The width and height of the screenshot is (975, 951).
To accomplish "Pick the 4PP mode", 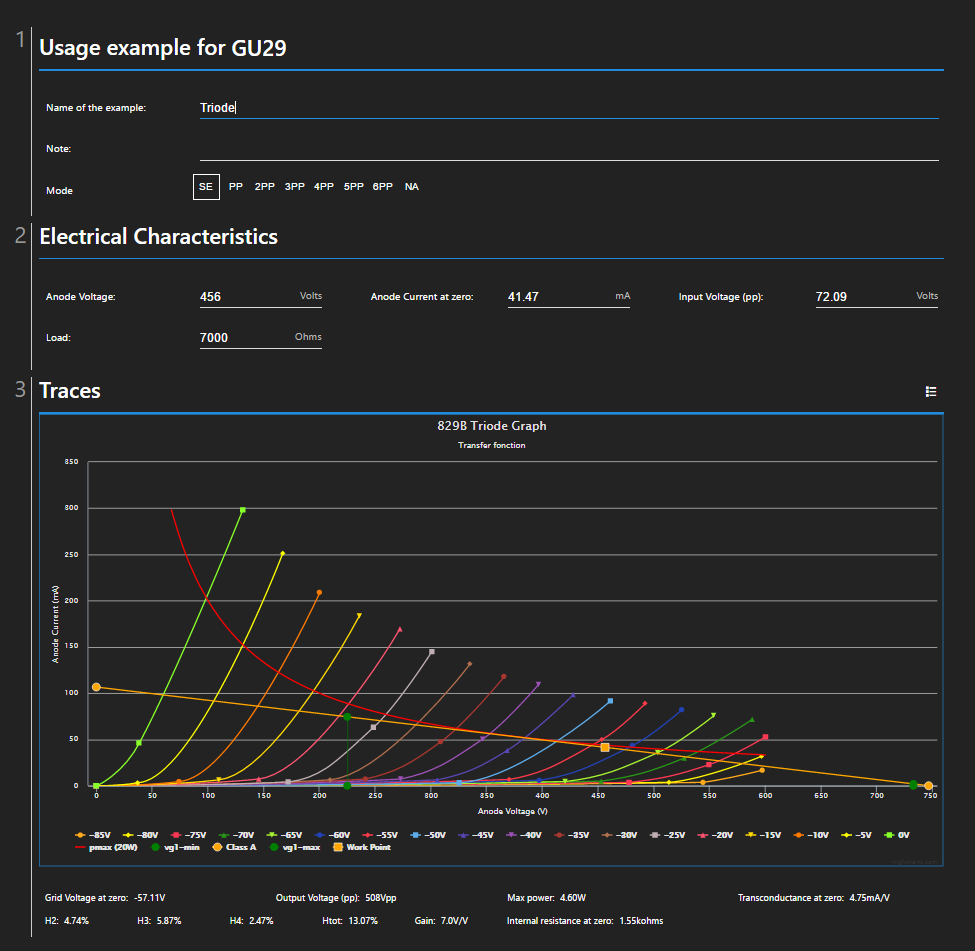I will click(x=323, y=187).
